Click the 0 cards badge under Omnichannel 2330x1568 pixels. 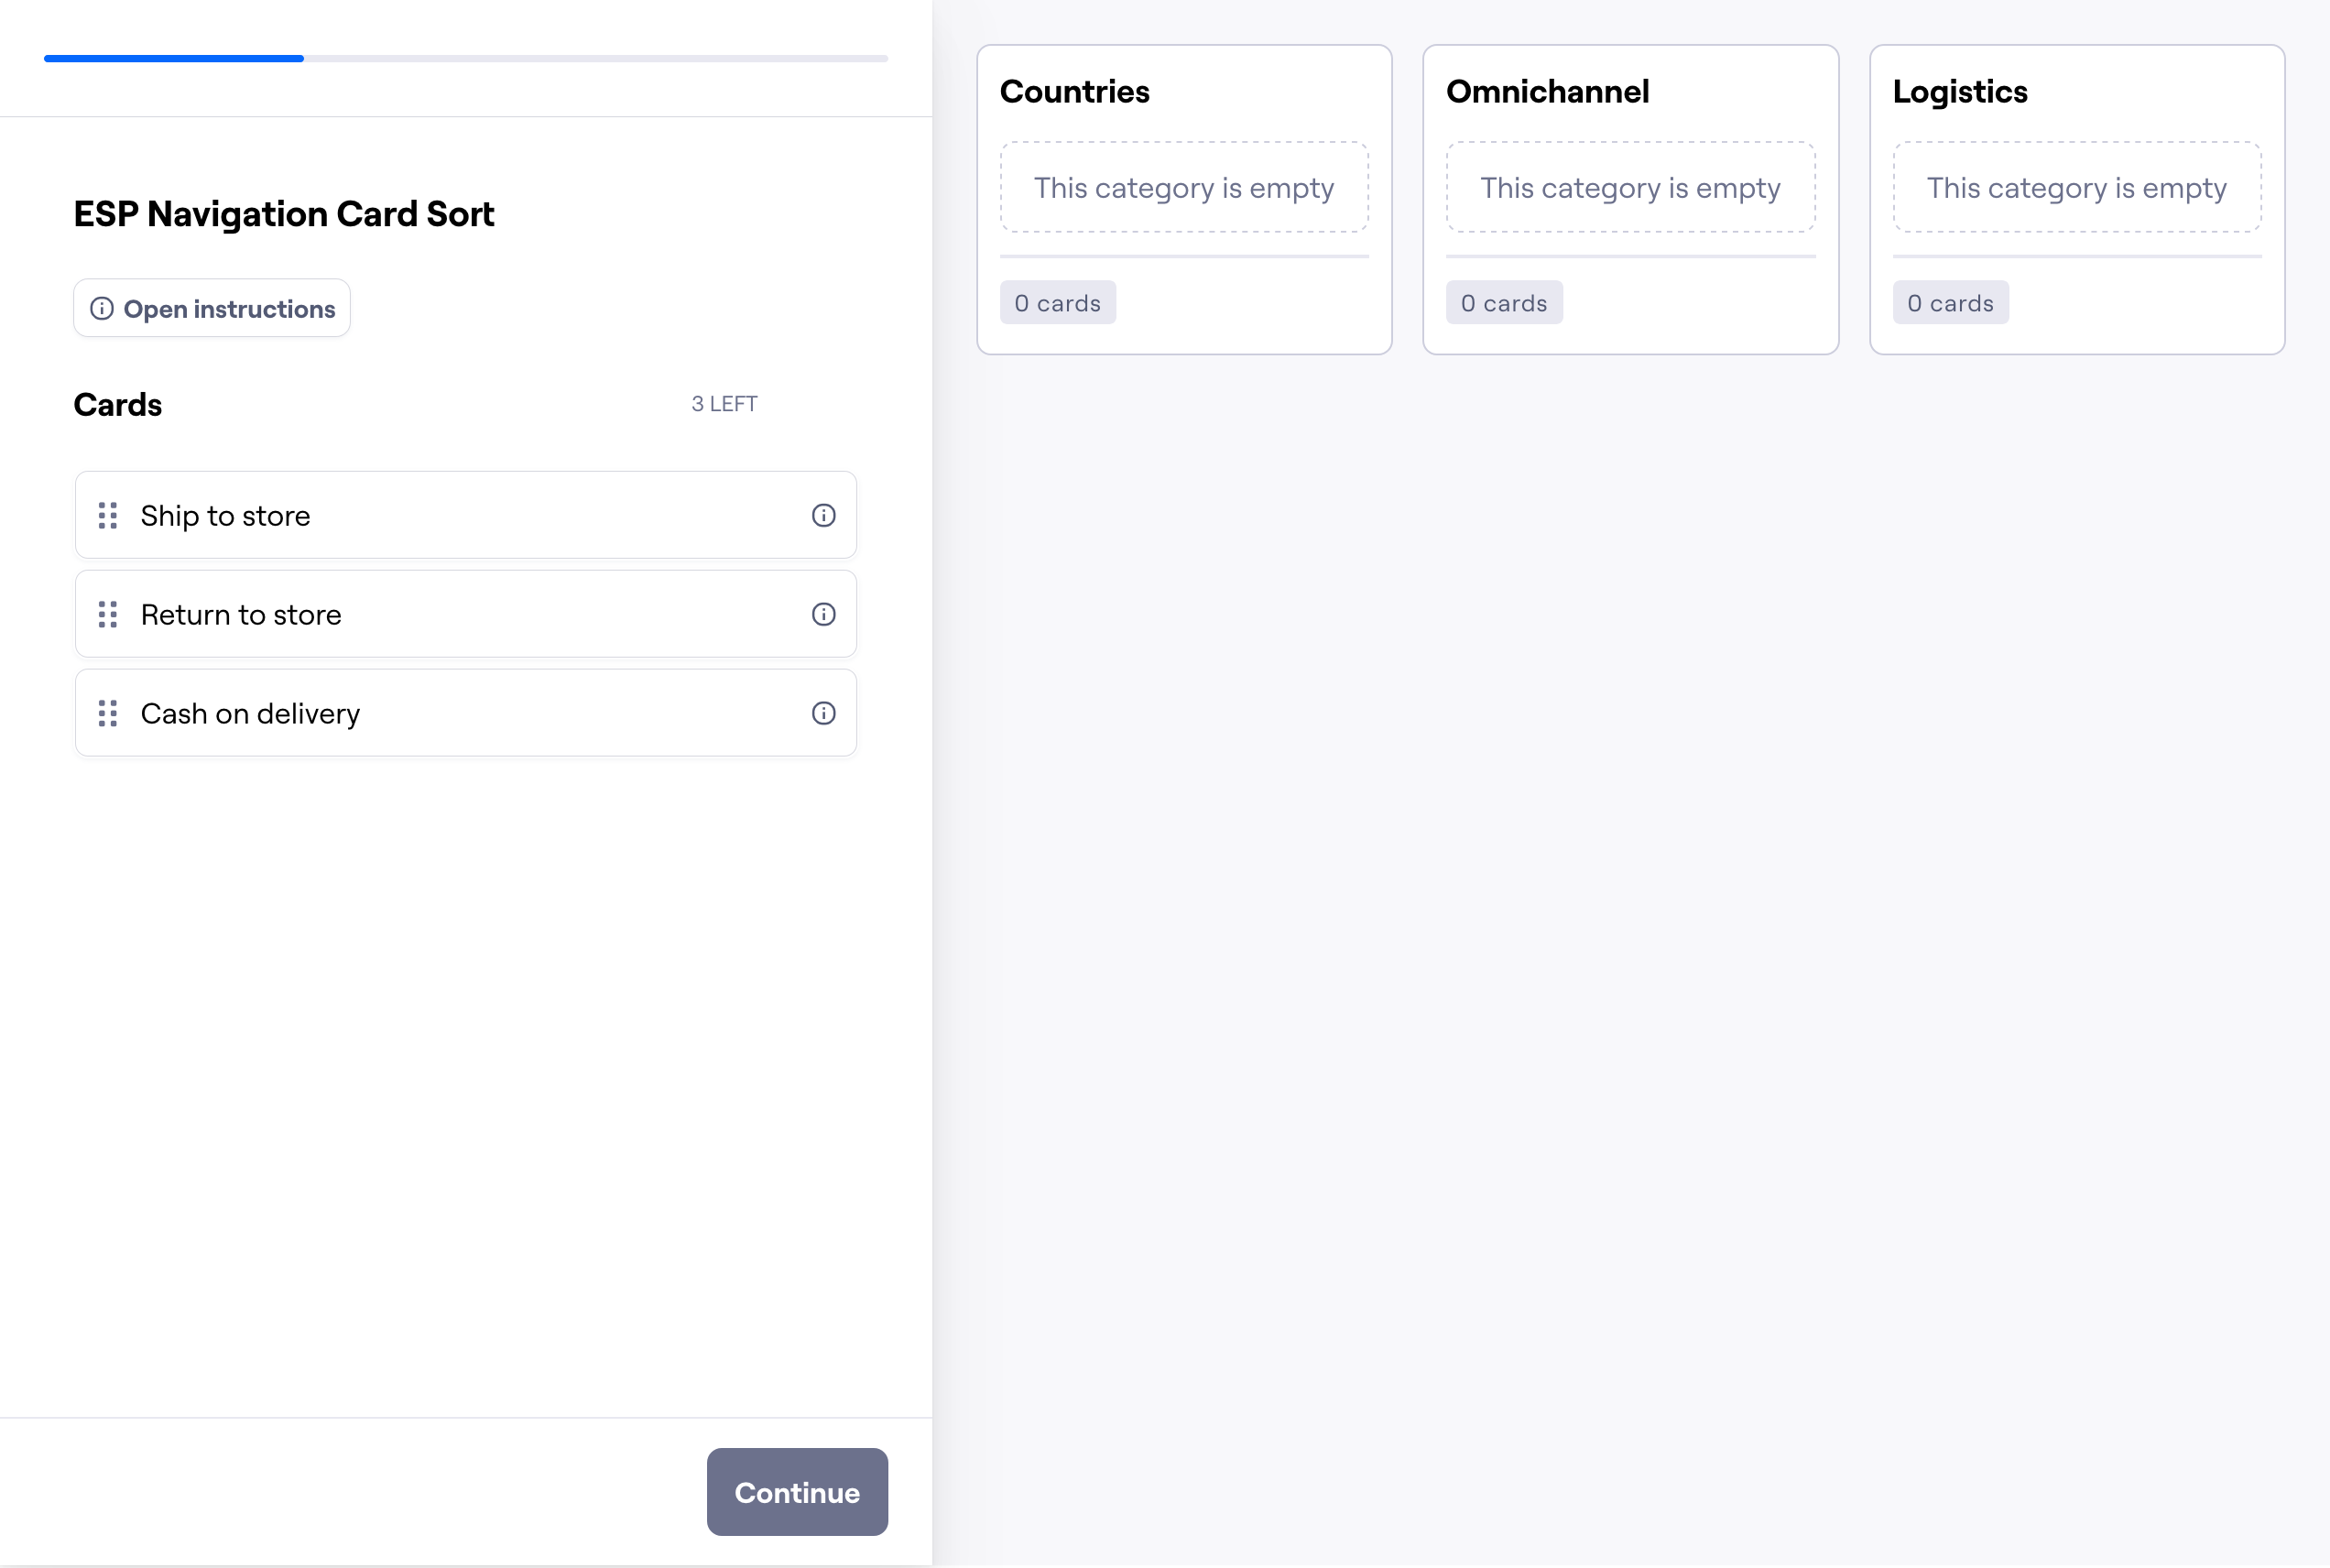pyautogui.click(x=1504, y=303)
